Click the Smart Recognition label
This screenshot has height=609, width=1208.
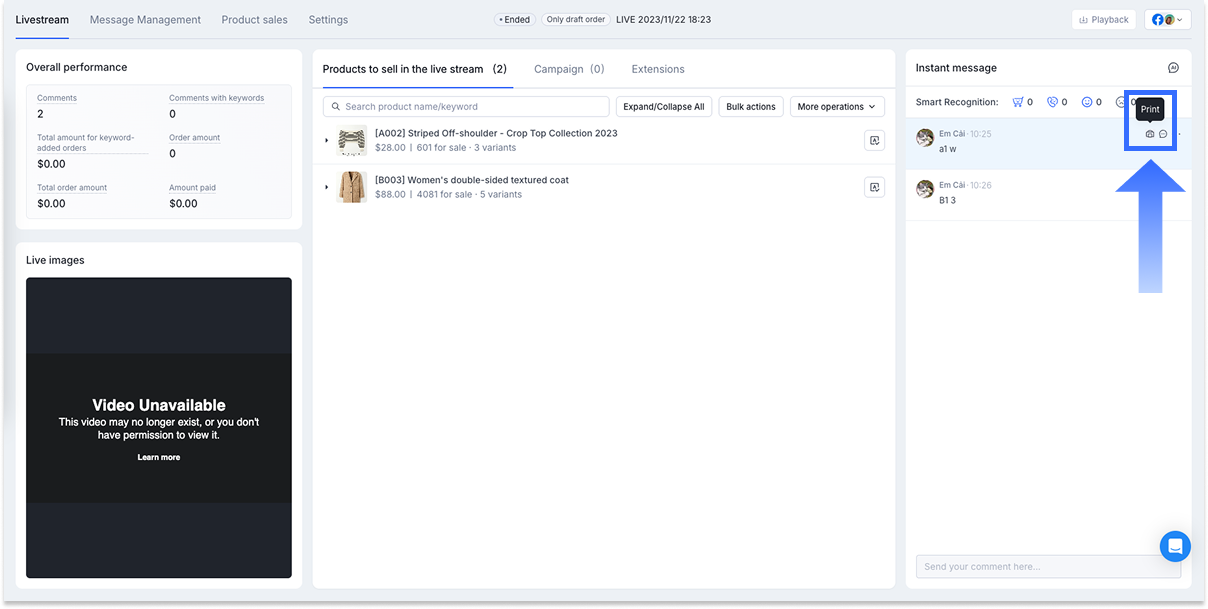(x=957, y=102)
